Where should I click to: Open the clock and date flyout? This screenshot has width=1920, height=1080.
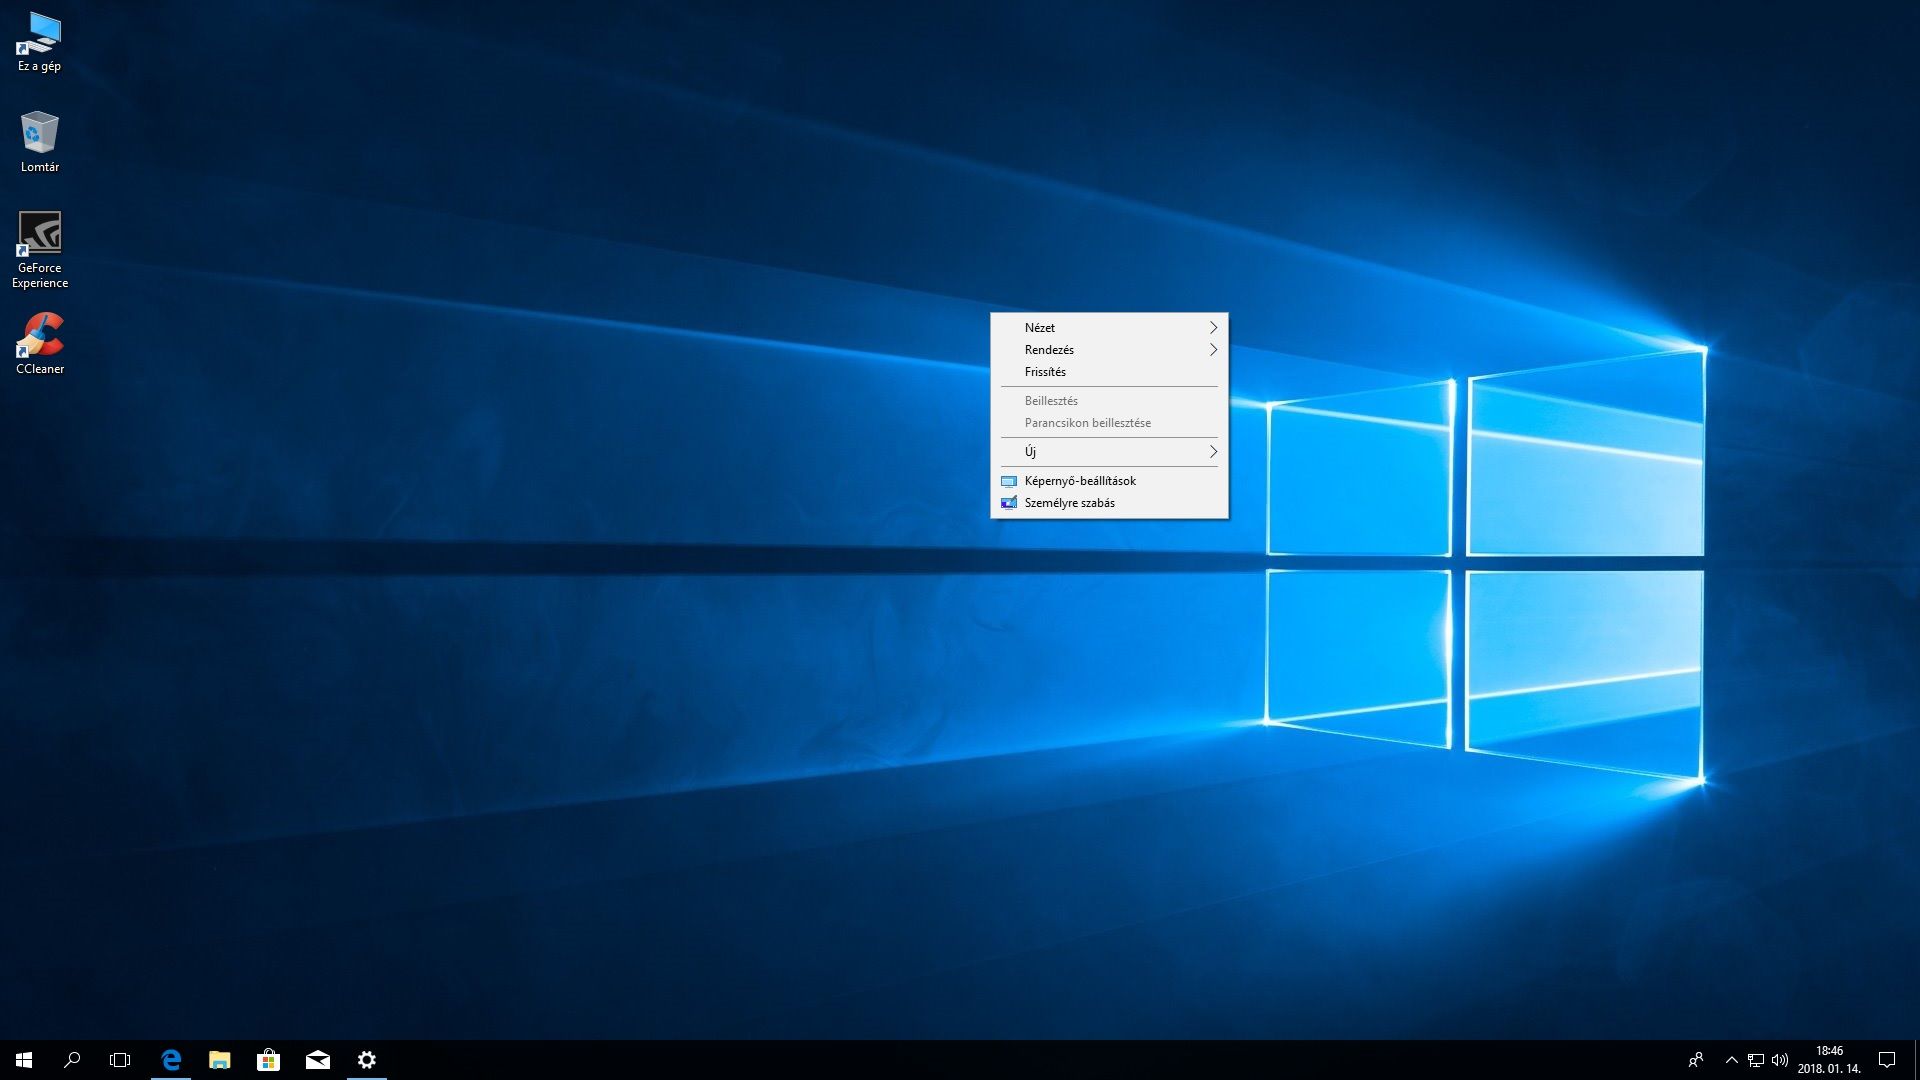coord(1829,1060)
